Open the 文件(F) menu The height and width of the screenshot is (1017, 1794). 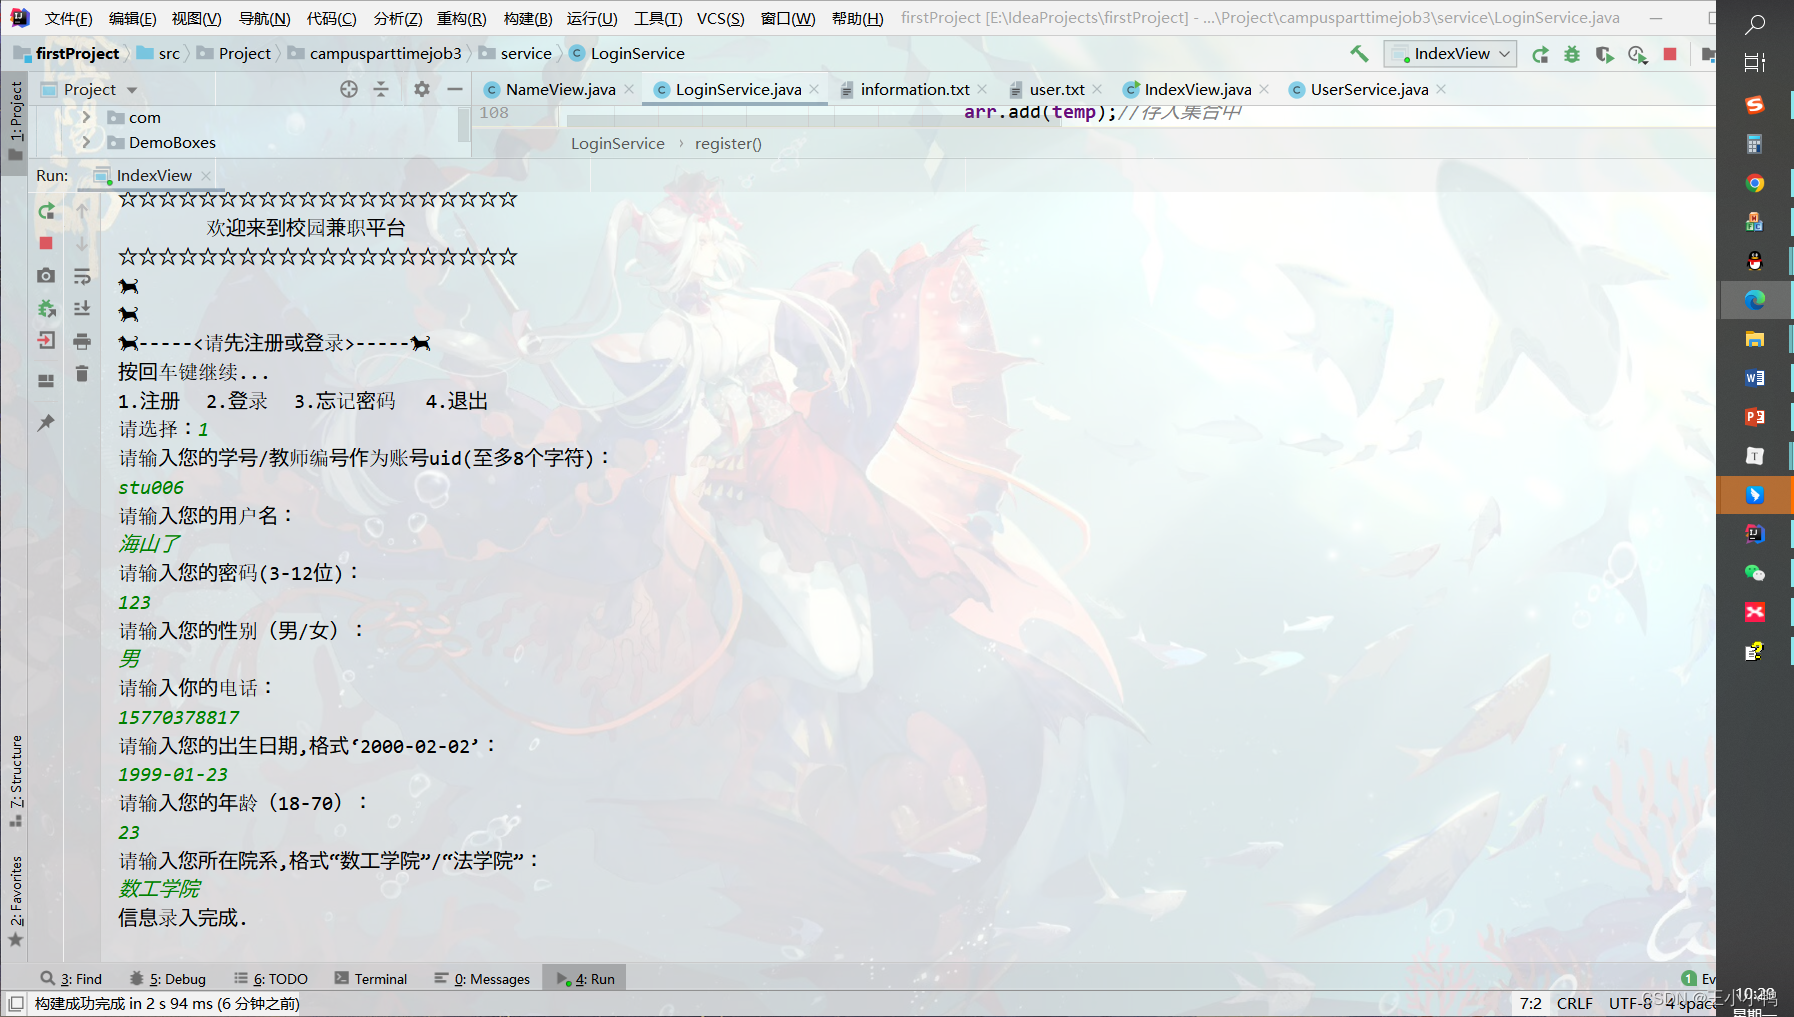click(68, 18)
